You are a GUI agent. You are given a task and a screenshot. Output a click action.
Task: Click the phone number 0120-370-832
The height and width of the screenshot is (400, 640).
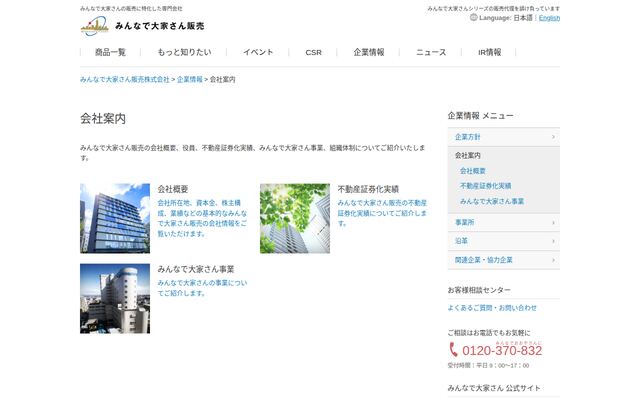click(502, 351)
